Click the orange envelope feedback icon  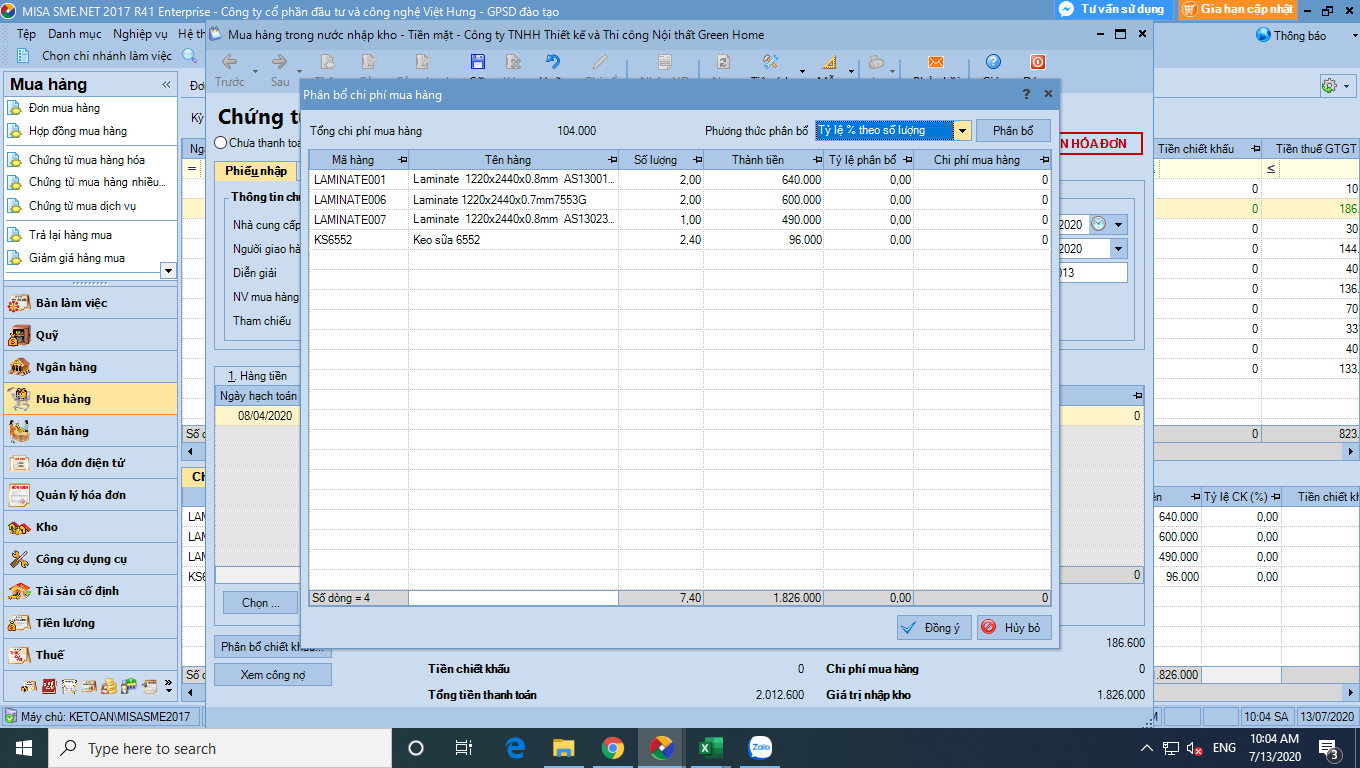pyautogui.click(x=935, y=62)
